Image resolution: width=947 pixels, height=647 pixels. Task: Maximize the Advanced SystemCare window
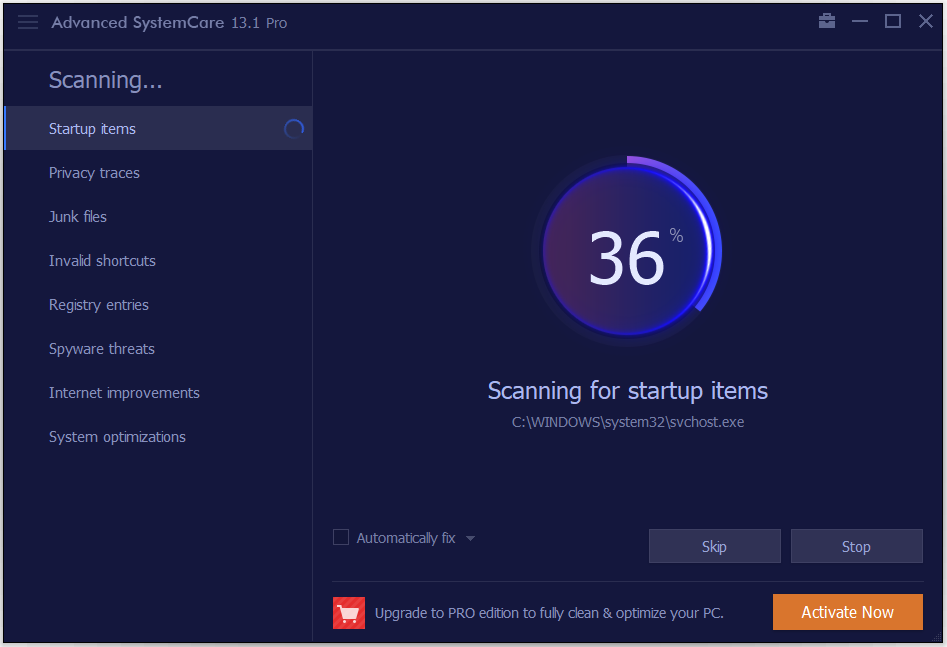(893, 21)
